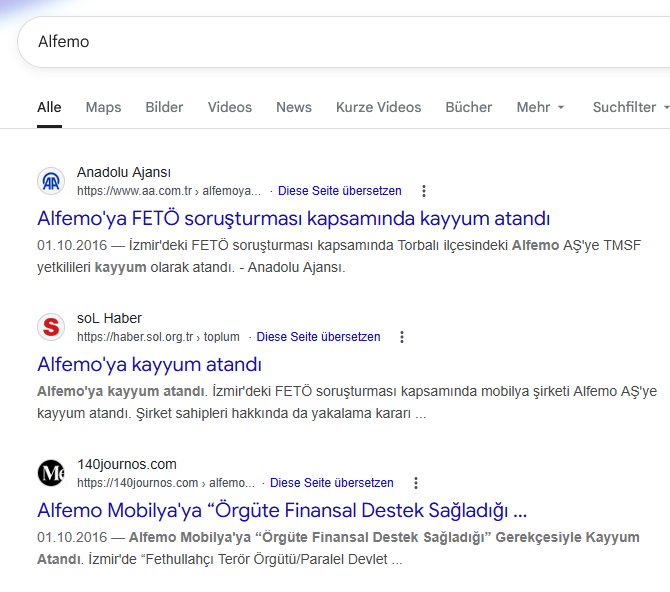Click the 140journos.com favicon

pyautogui.click(x=51, y=473)
